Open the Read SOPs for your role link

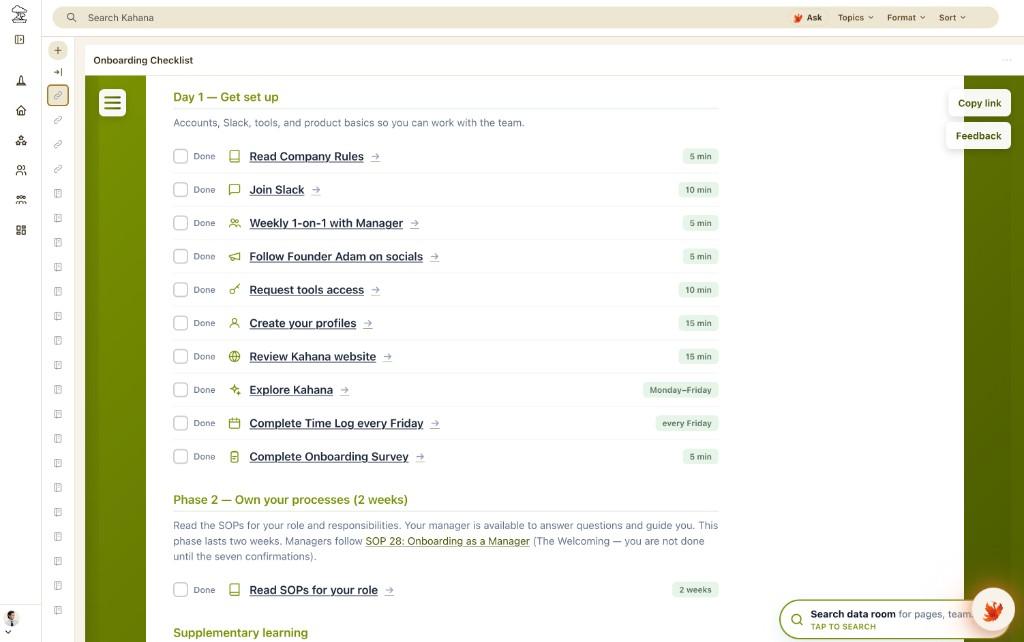313,590
